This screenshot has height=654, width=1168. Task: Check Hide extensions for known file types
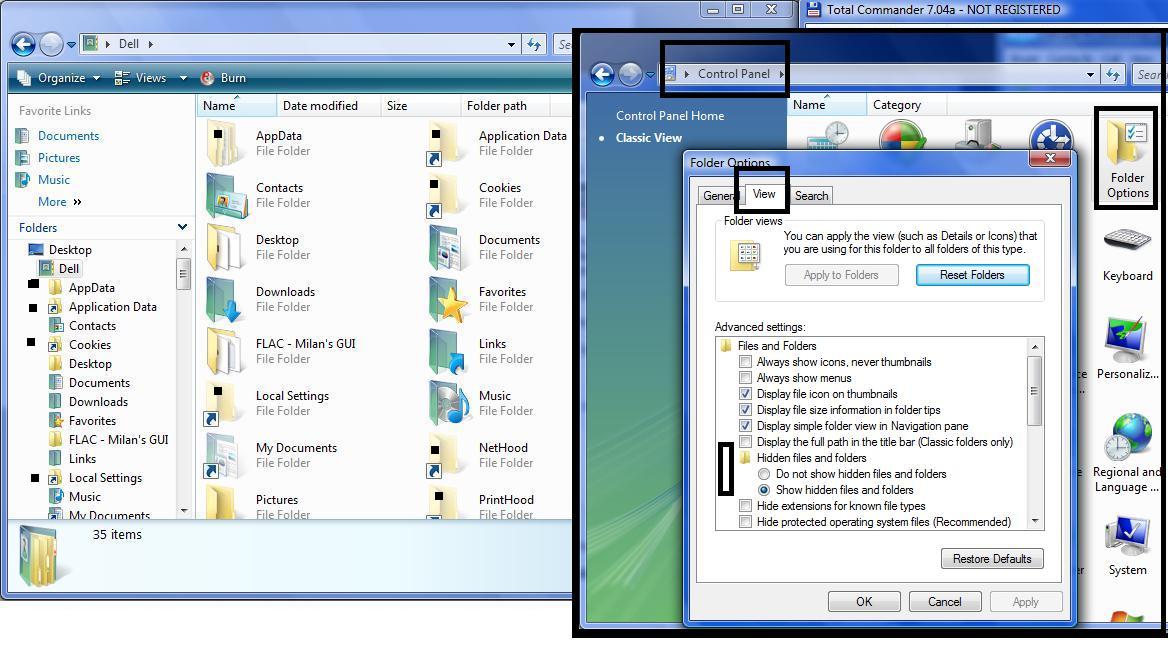(745, 506)
